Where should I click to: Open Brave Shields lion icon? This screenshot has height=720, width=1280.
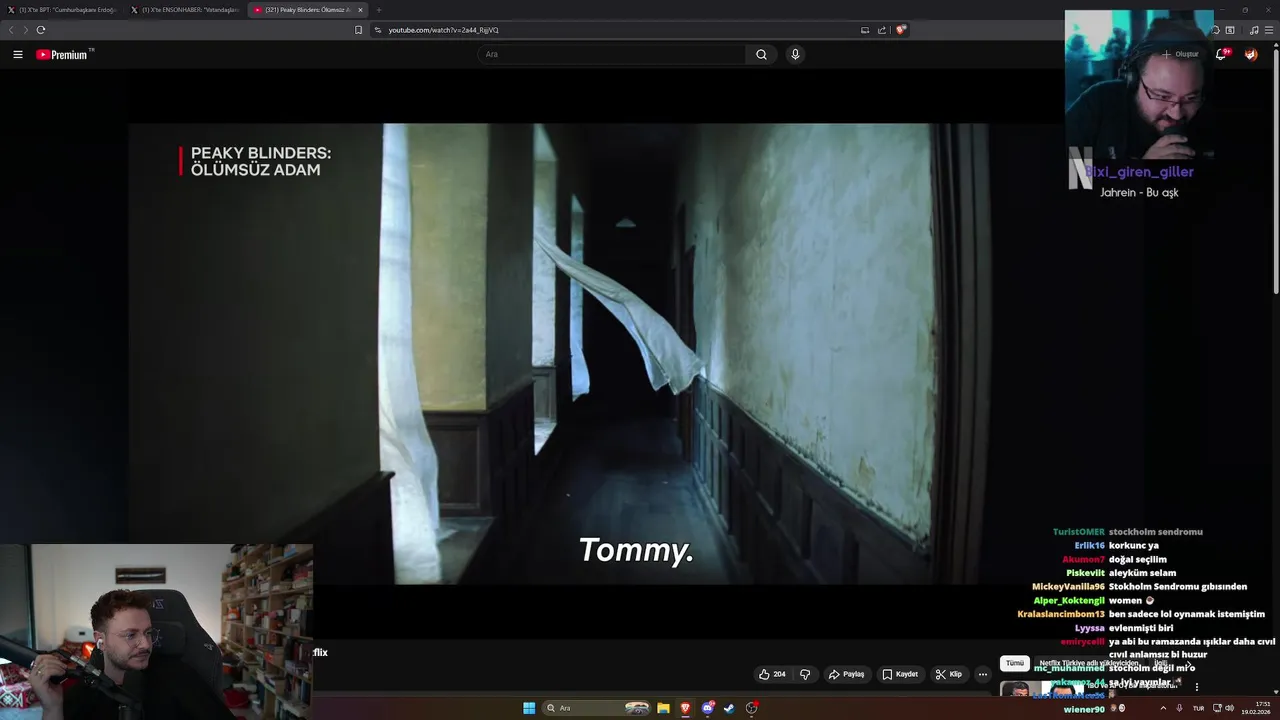point(900,30)
